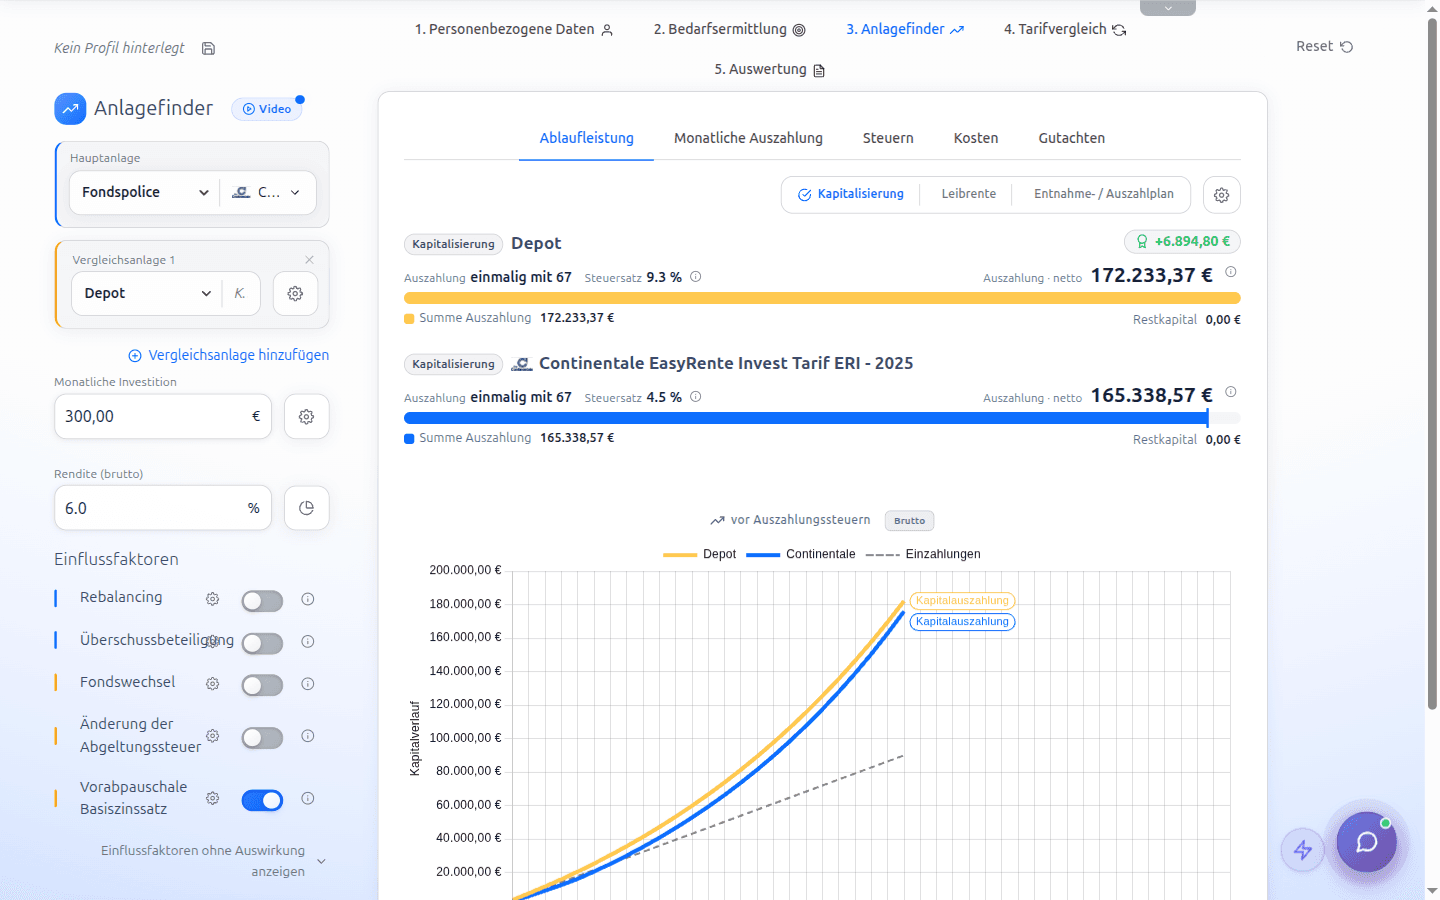Expand the collapsed top chevron tab
This screenshot has height=900, width=1440.
coord(1168,8)
